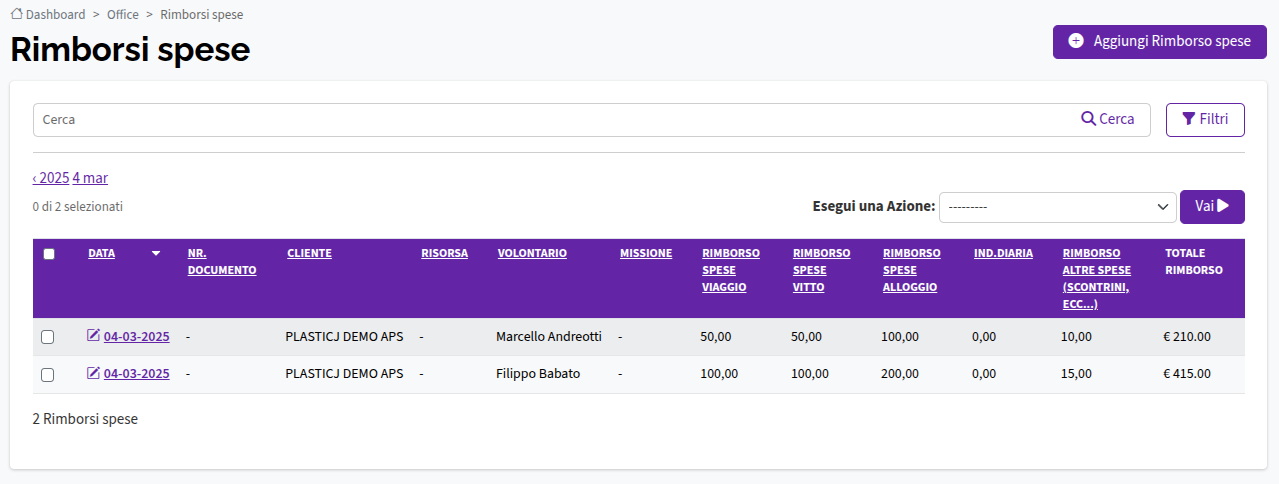Image resolution: width=1279 pixels, height=484 pixels.
Task: Click the plus icon in Aggiungi Rimborso spese
Action: 1076,41
